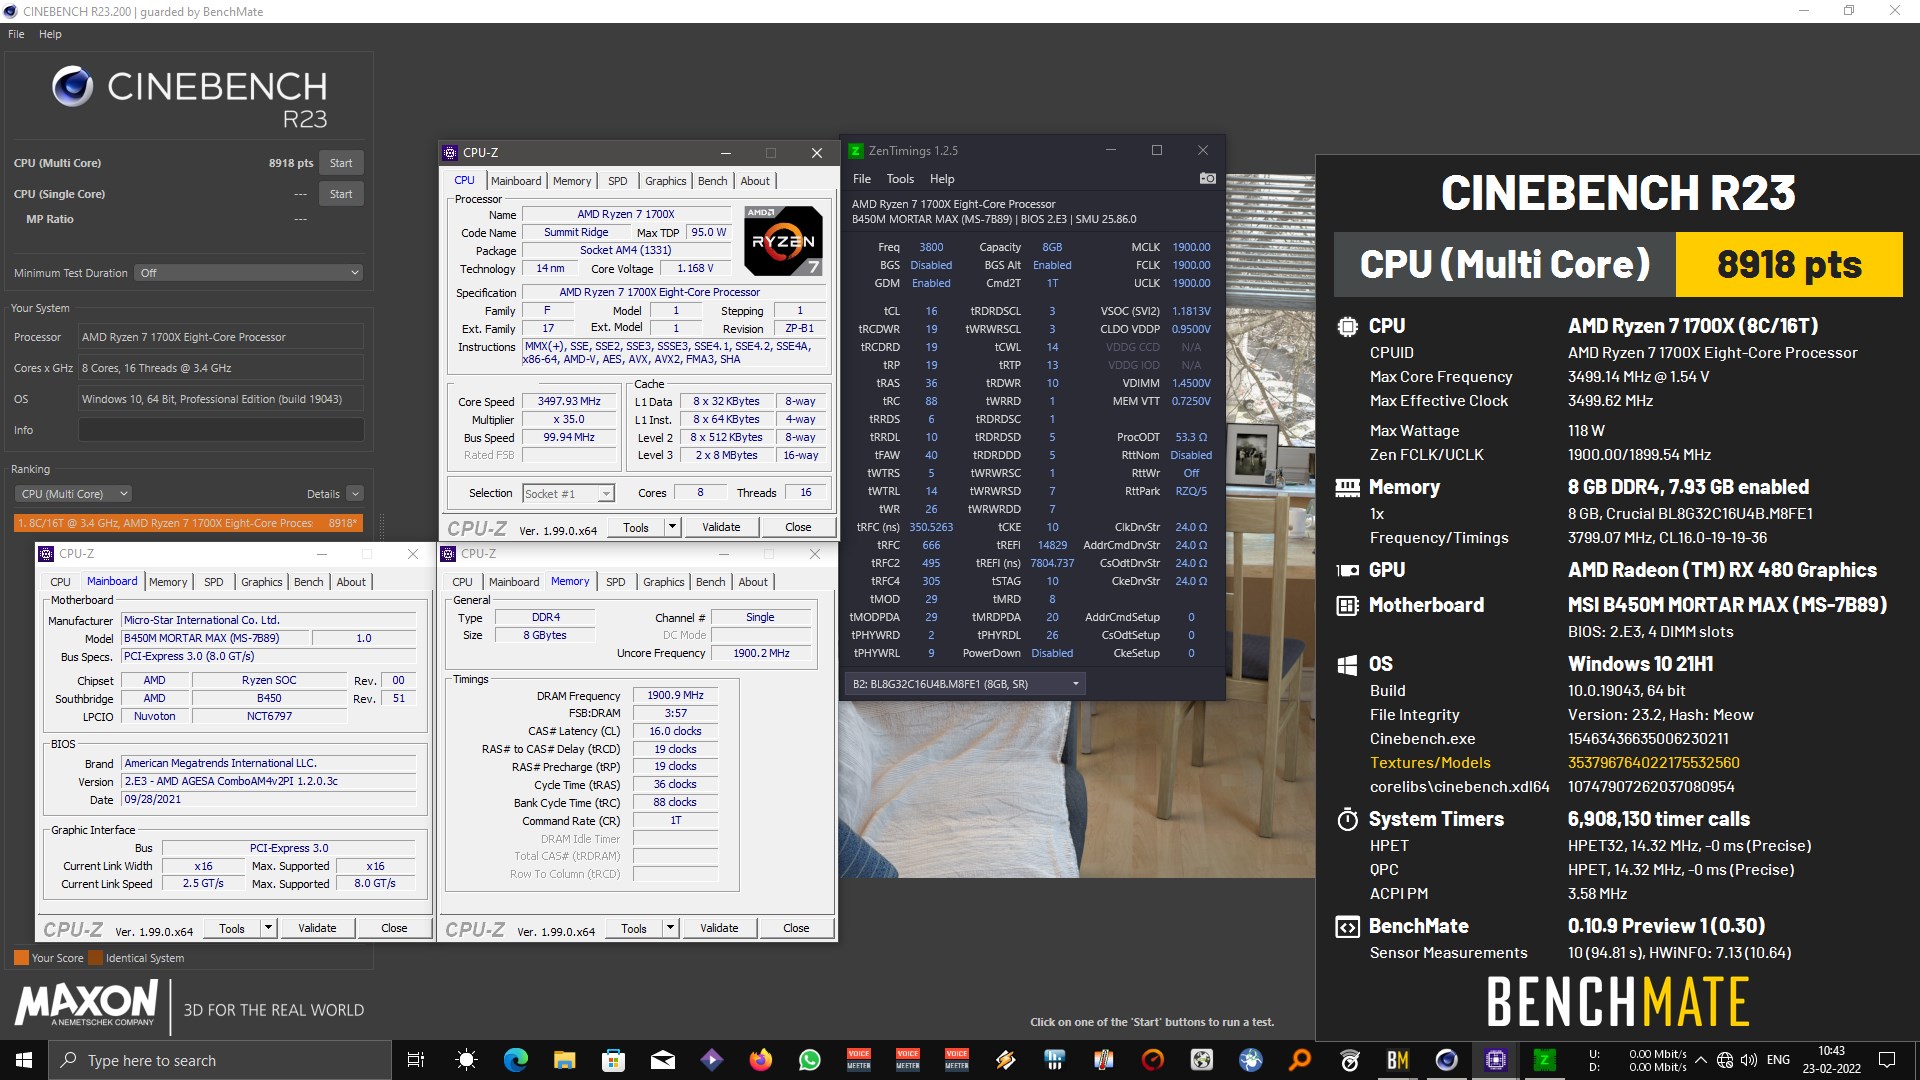Viewport: 1920px width, 1080px height.
Task: Click Tools in the top CPU-Z window
Action: click(x=636, y=527)
